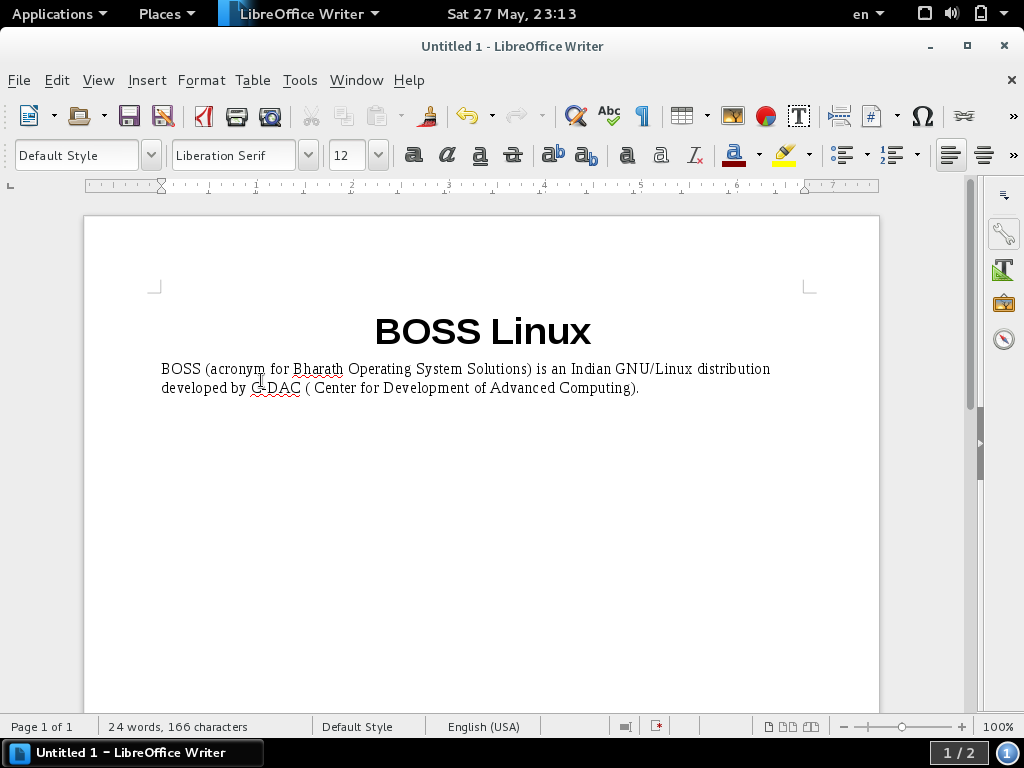
Task: Toggle Italic formatting
Action: (447, 155)
